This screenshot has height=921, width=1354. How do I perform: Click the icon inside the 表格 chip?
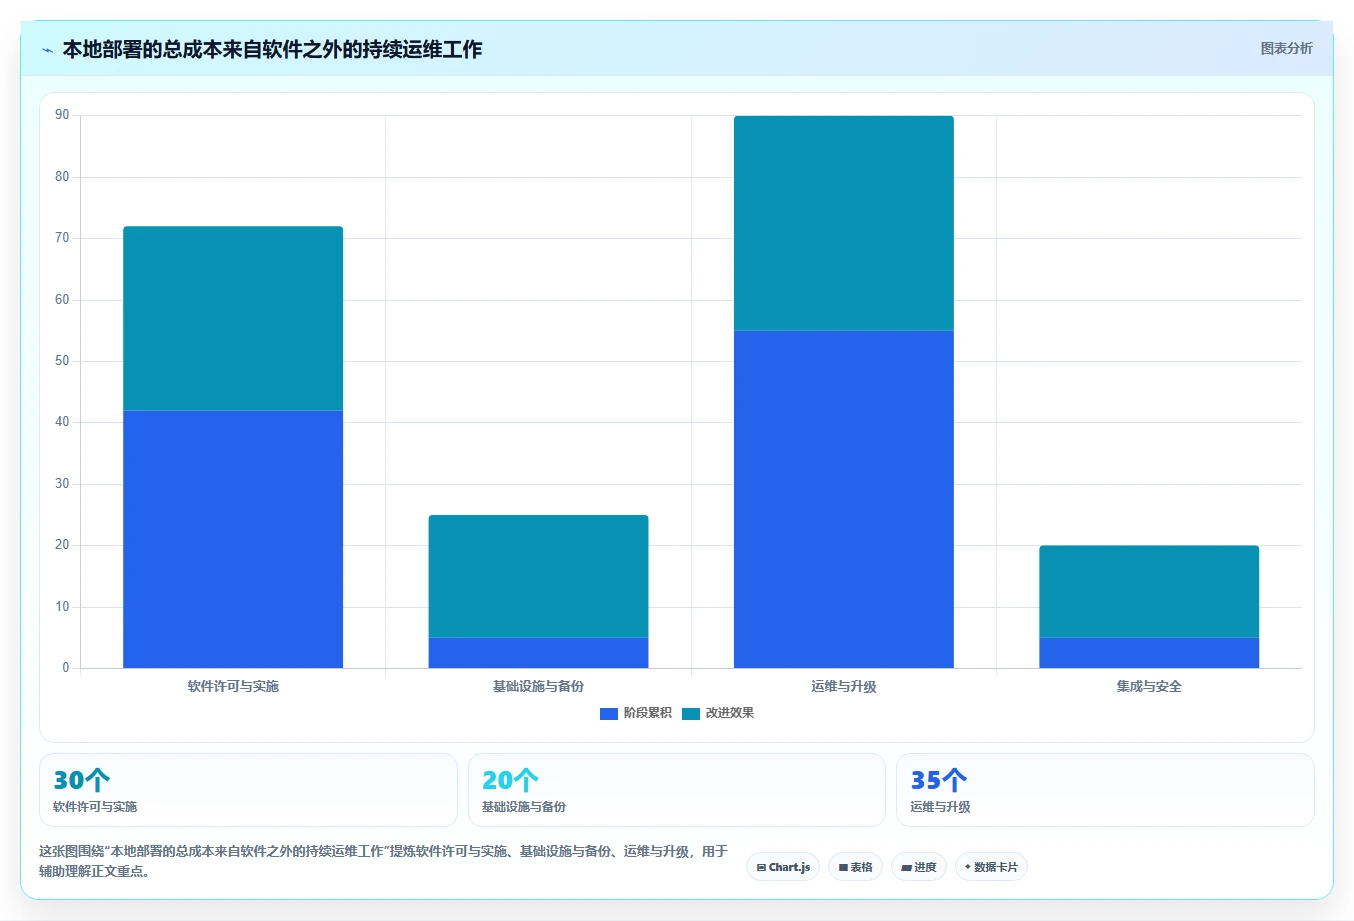[x=843, y=868]
